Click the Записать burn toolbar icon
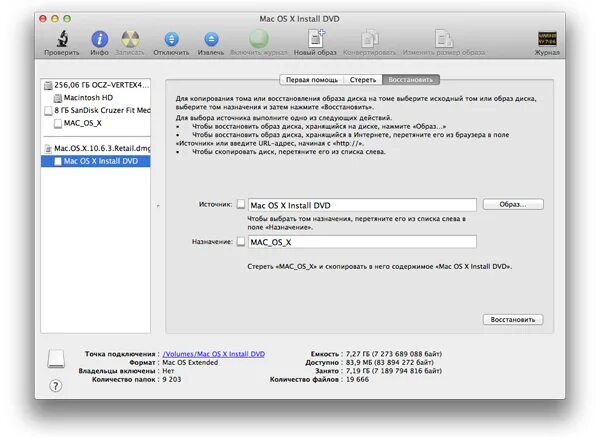Screen dimensions: 600x437 130,39
